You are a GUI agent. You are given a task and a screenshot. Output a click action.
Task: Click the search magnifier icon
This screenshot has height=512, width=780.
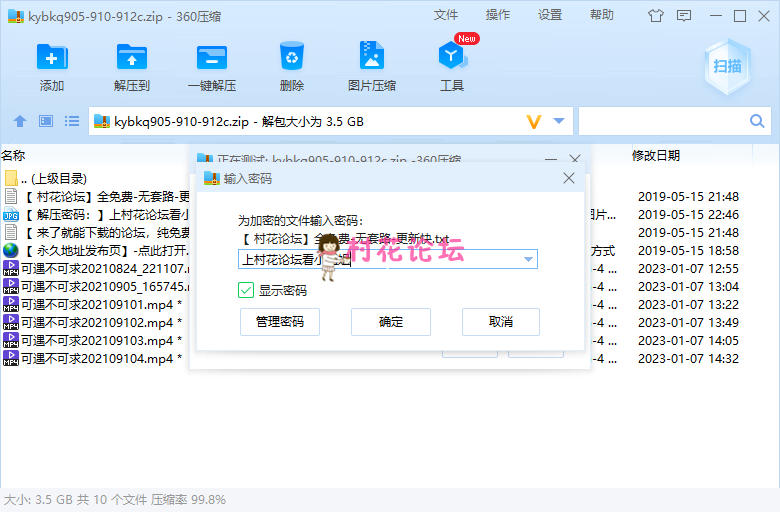[x=757, y=121]
